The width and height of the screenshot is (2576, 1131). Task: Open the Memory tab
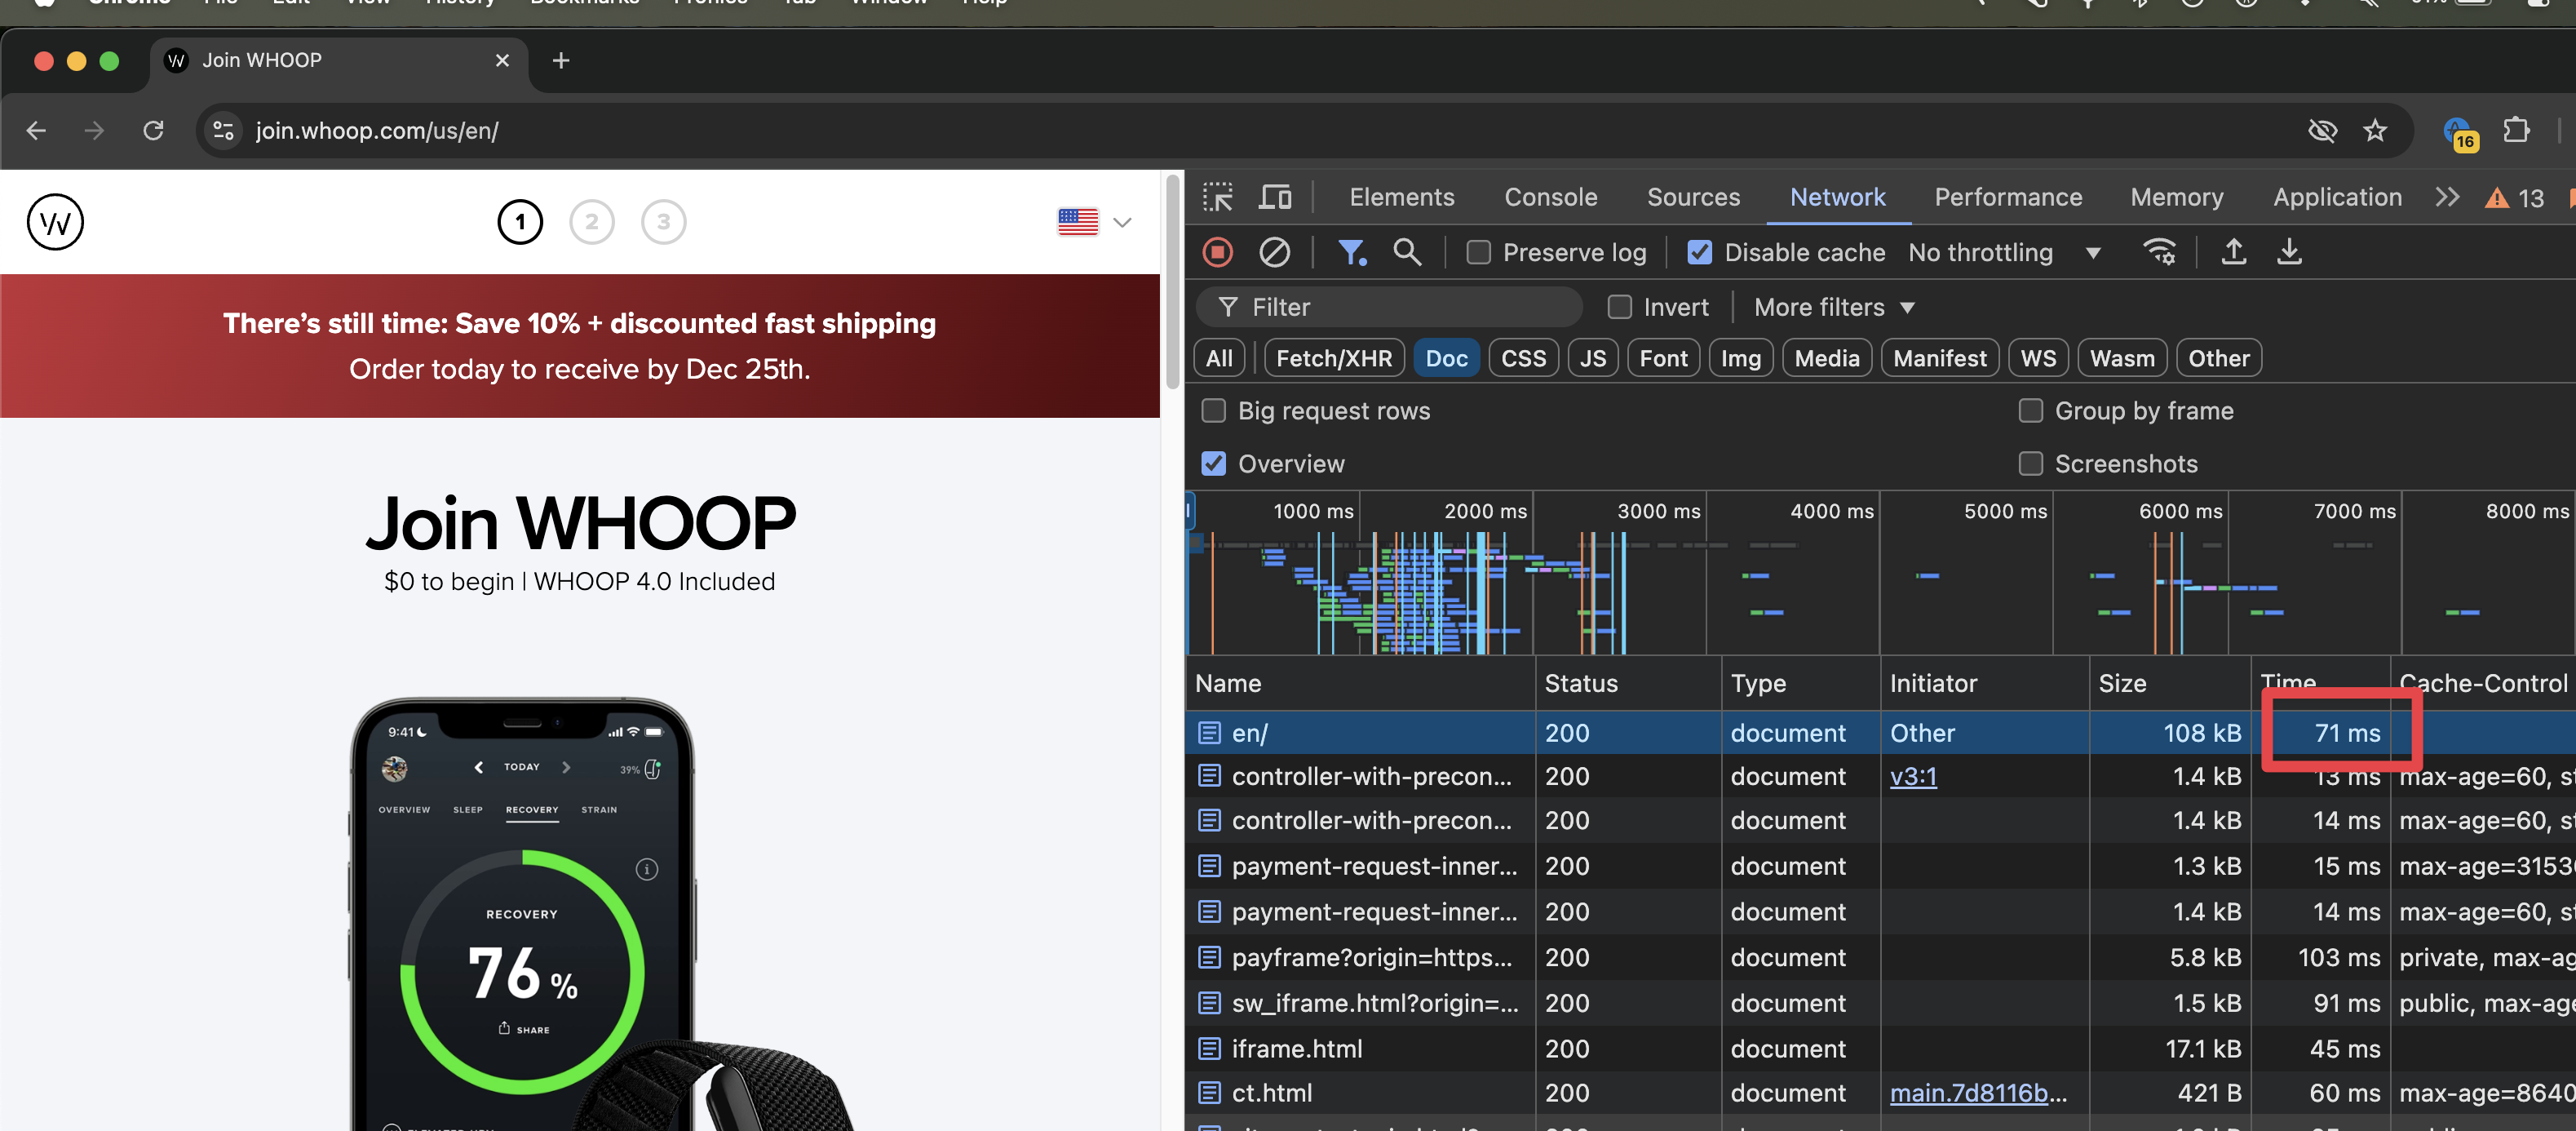[x=2177, y=197]
